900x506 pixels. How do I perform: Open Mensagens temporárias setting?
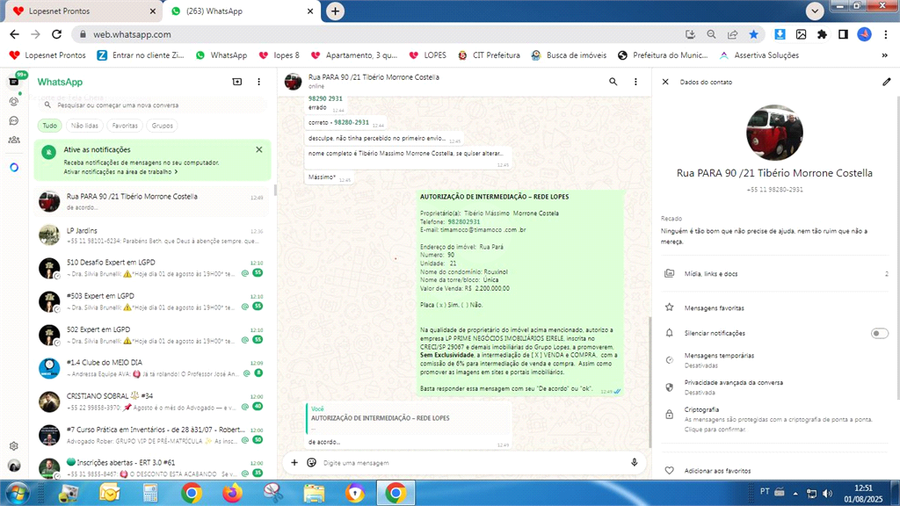tap(775, 360)
